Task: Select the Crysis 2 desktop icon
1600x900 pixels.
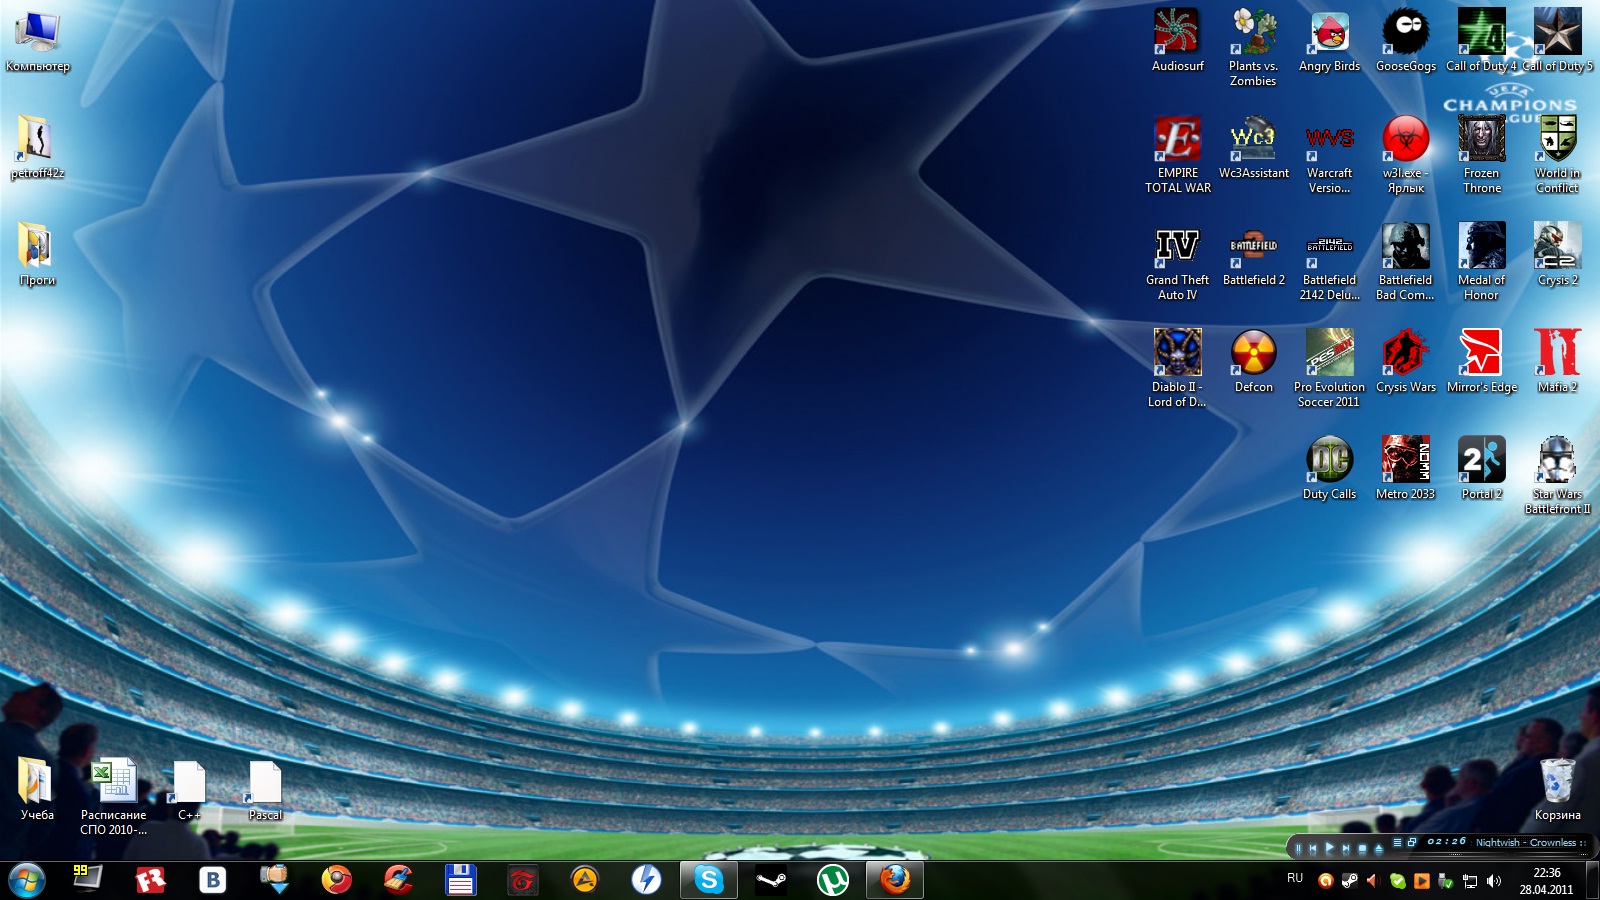Action: point(1558,254)
